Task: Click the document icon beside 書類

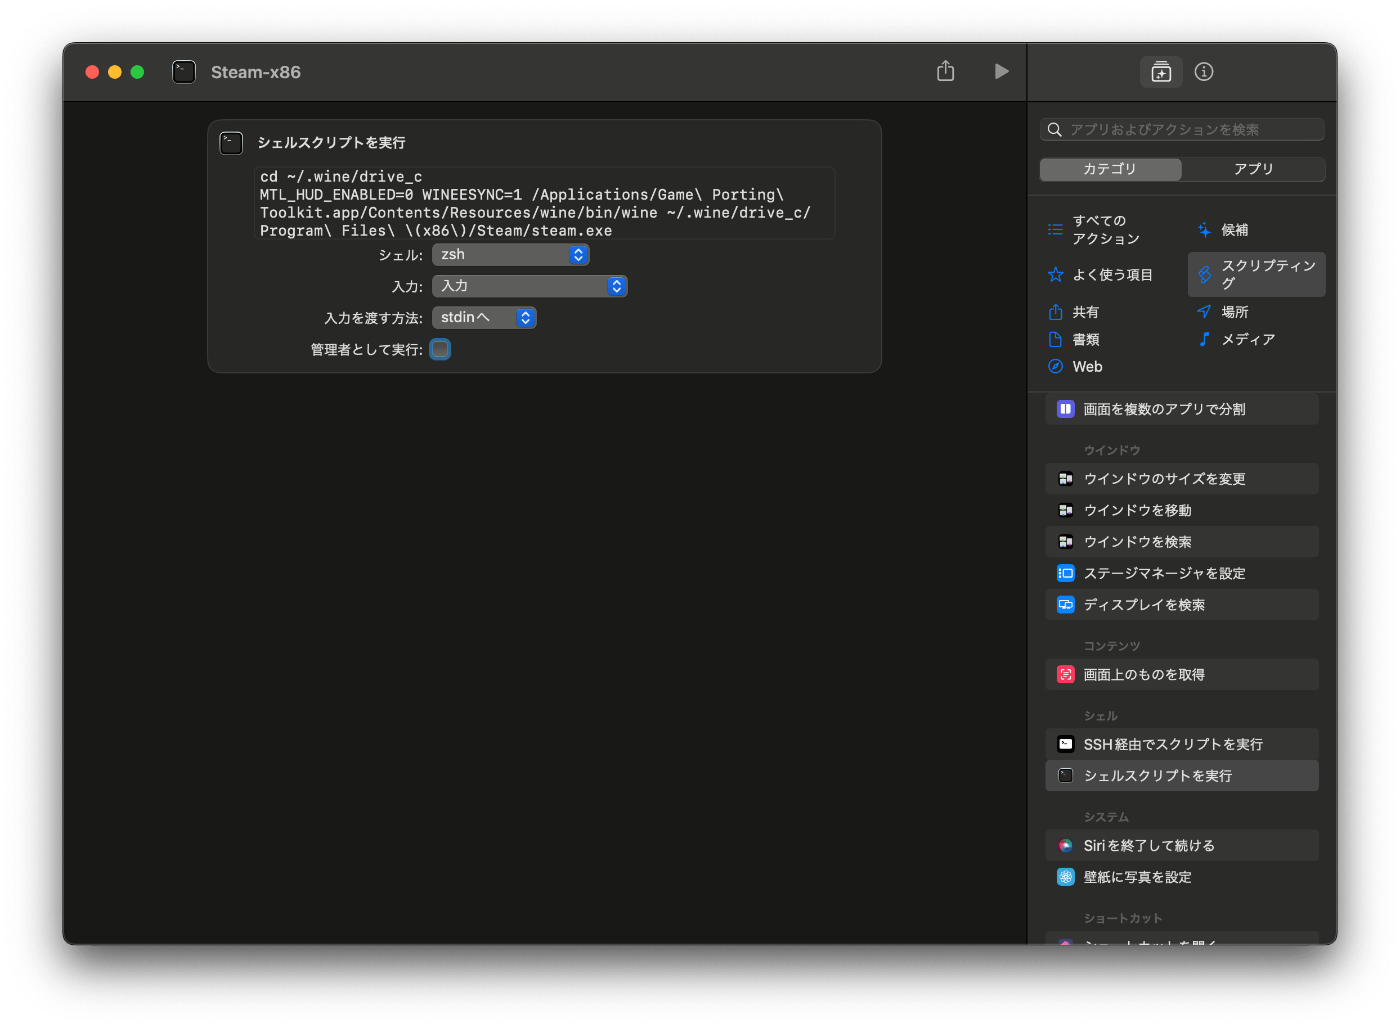Action: point(1055,340)
